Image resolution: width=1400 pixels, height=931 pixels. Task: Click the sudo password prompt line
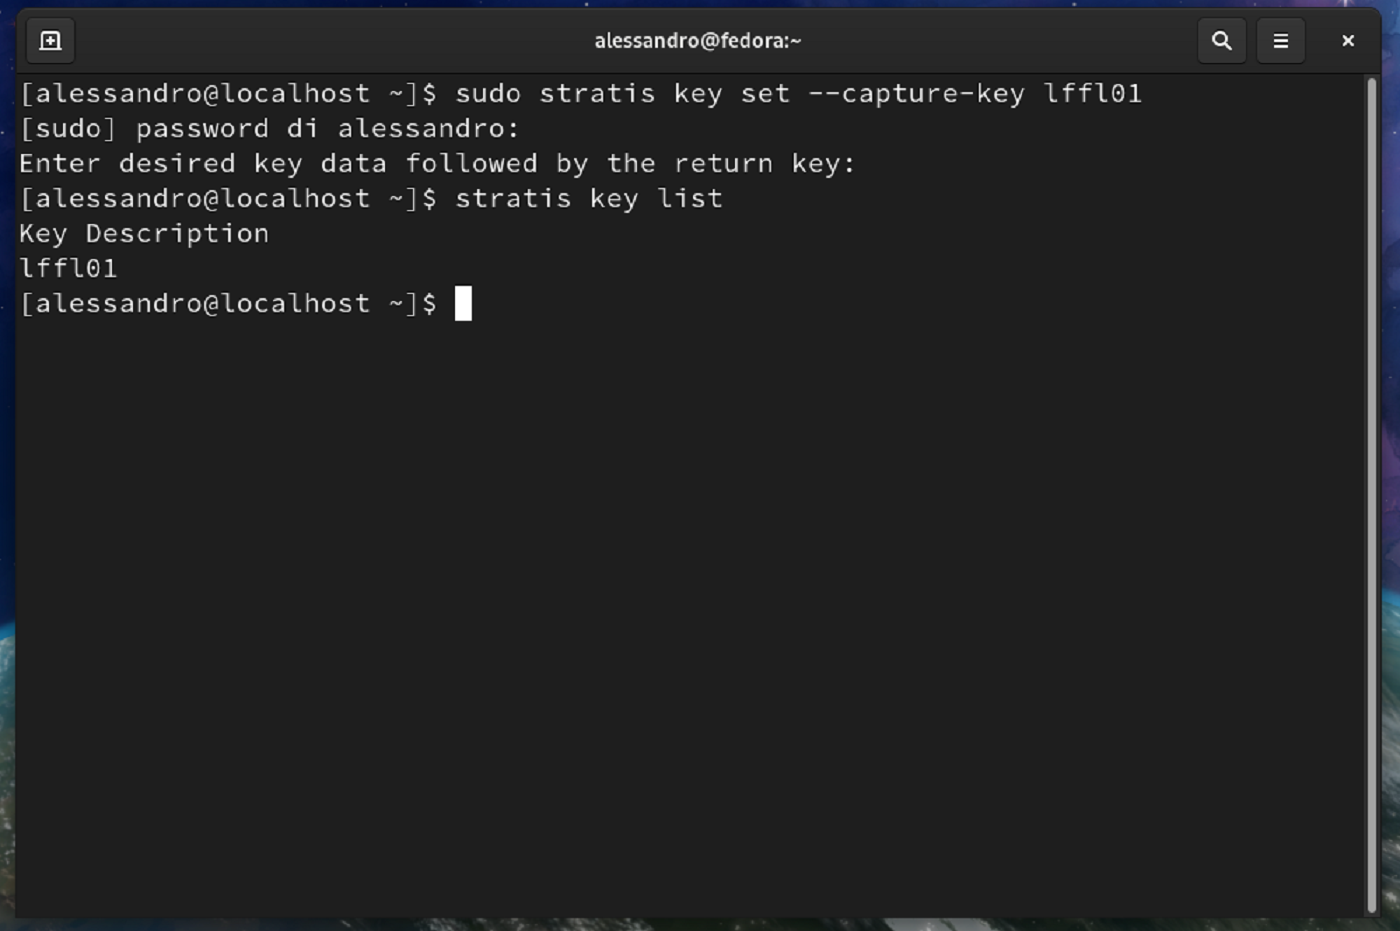click(270, 128)
